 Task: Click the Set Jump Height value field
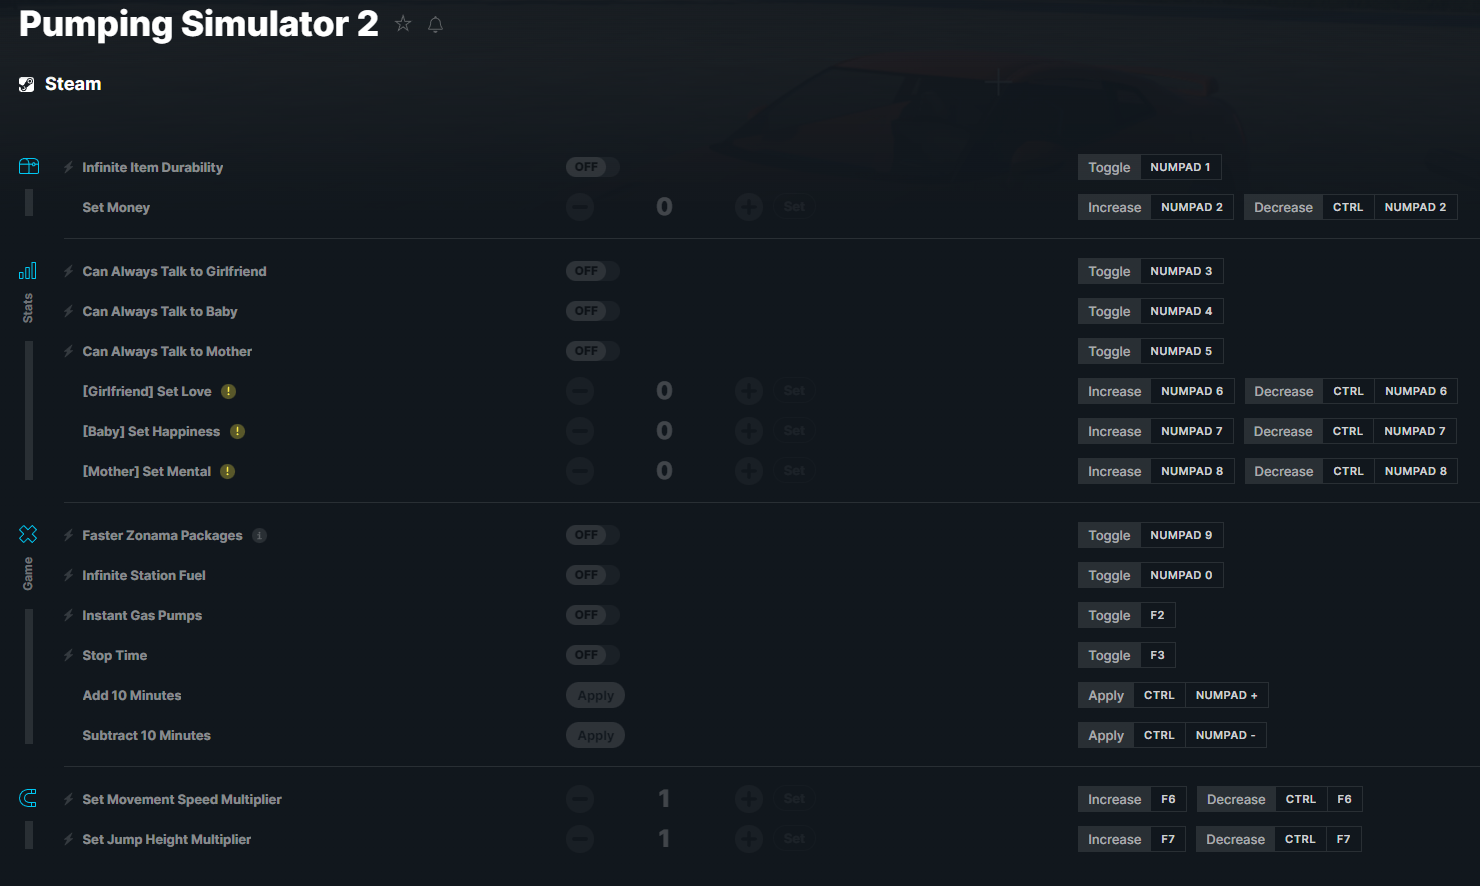pos(664,839)
